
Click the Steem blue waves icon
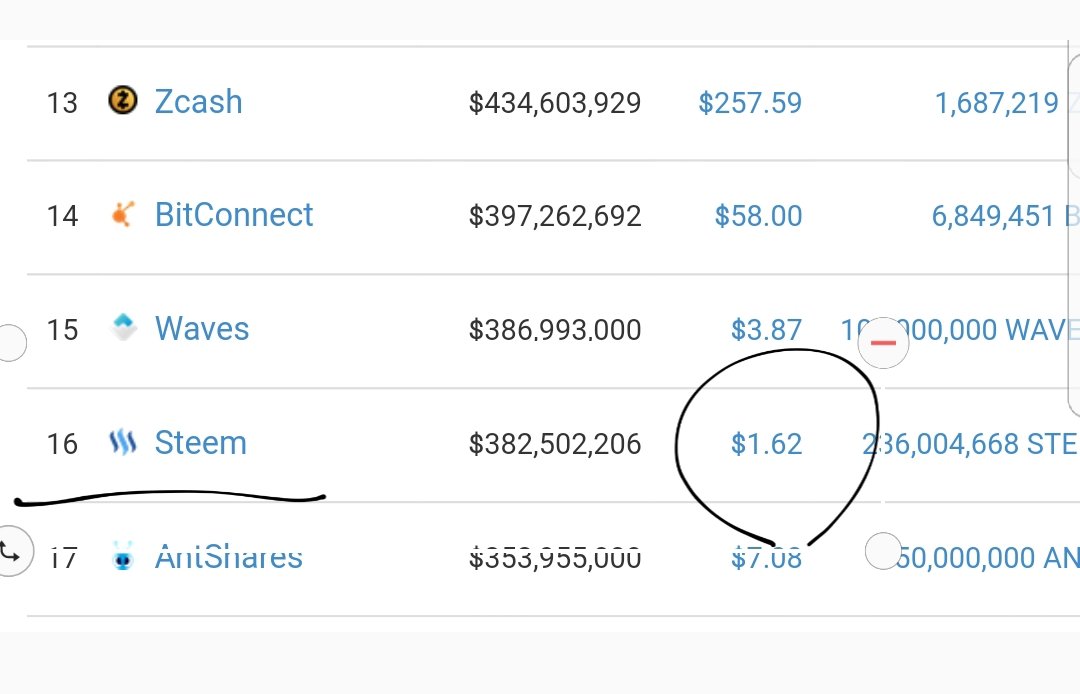[x=122, y=443]
